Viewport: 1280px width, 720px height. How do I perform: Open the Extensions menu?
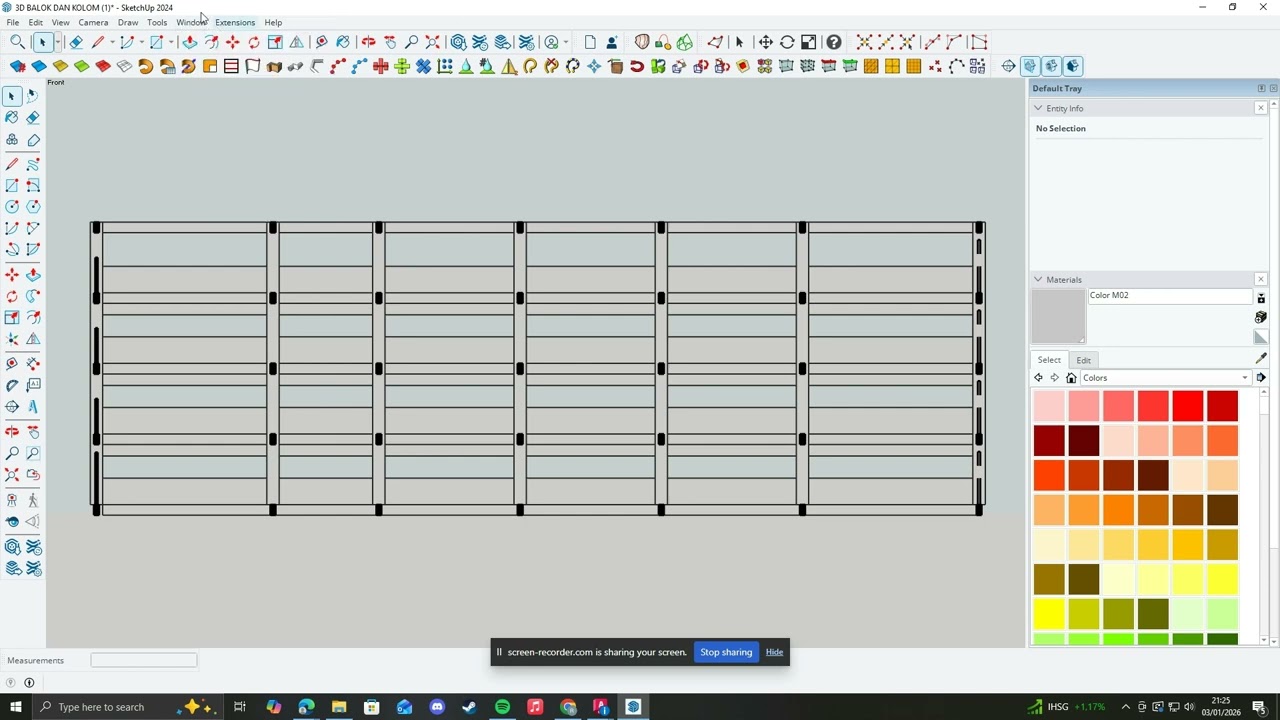coord(235,22)
